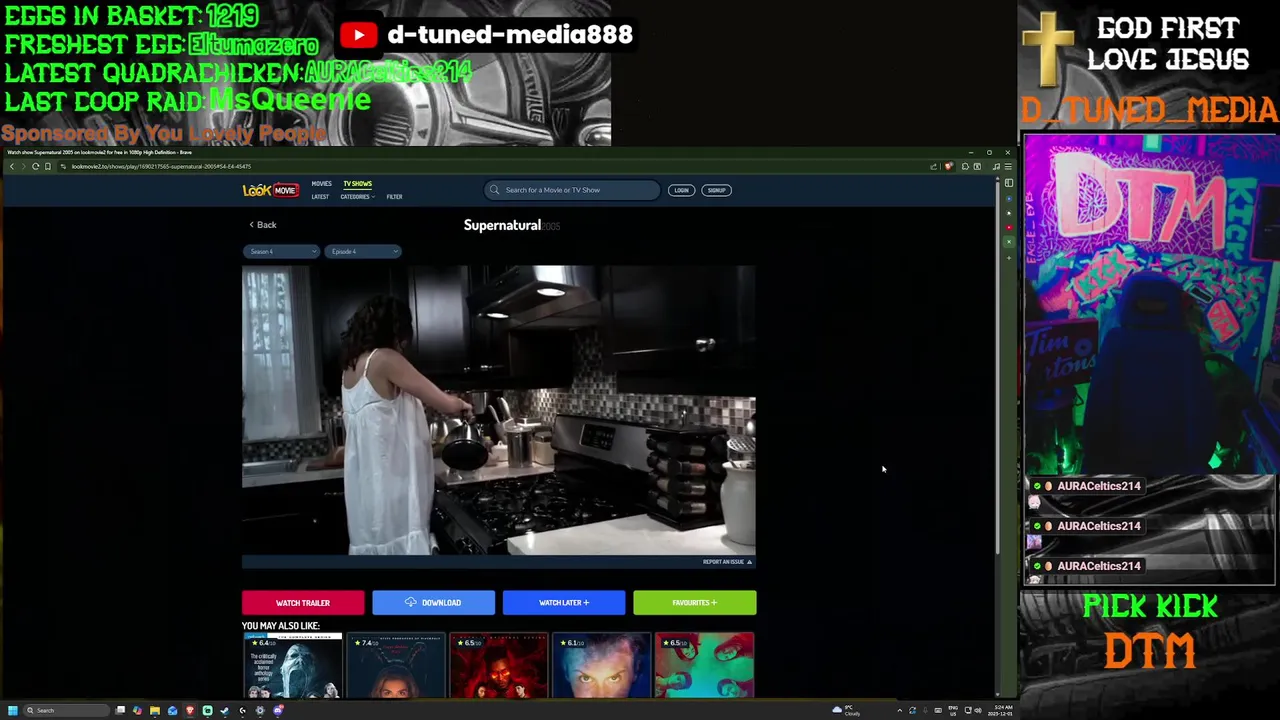Click the Supernatural video player
Viewport: 1280px width, 720px height.
click(499, 410)
